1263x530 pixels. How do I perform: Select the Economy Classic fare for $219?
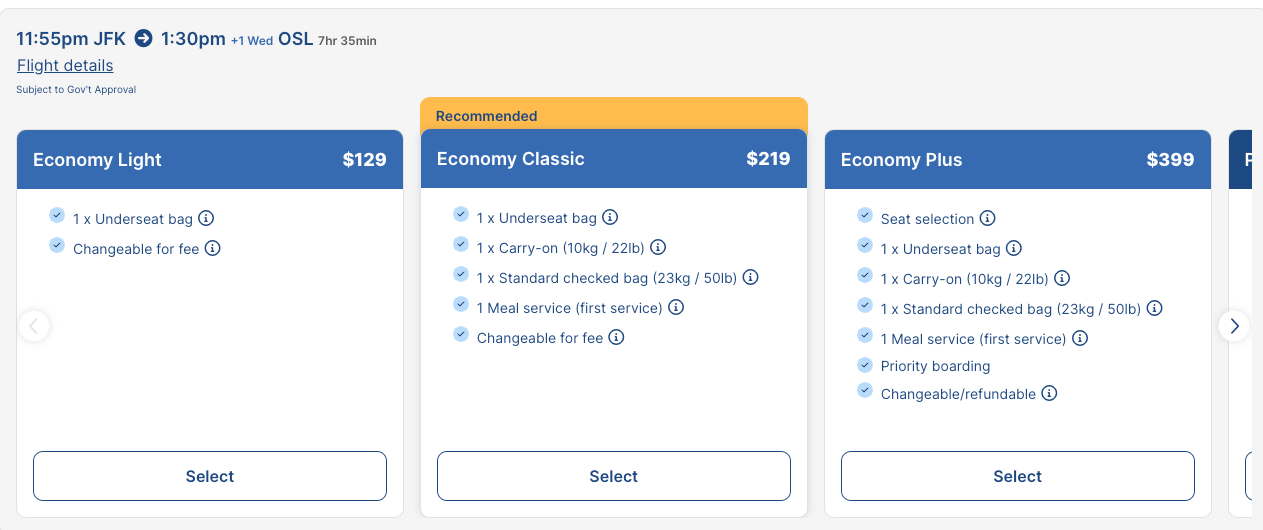pos(614,476)
